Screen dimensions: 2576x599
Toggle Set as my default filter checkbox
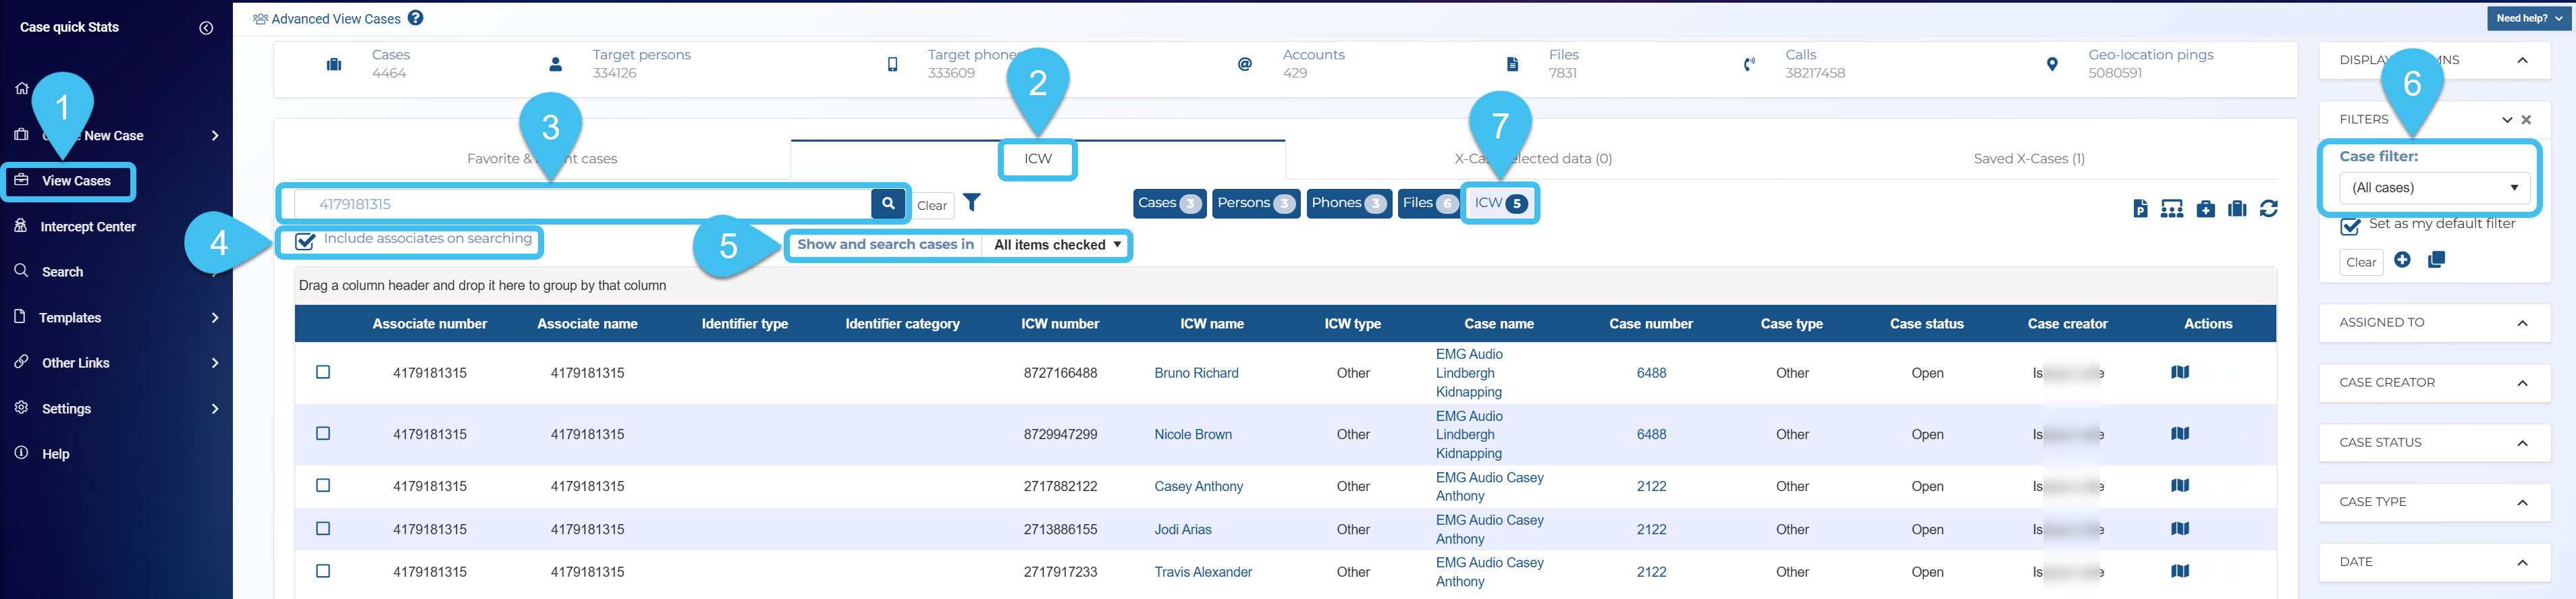pyautogui.click(x=2351, y=227)
